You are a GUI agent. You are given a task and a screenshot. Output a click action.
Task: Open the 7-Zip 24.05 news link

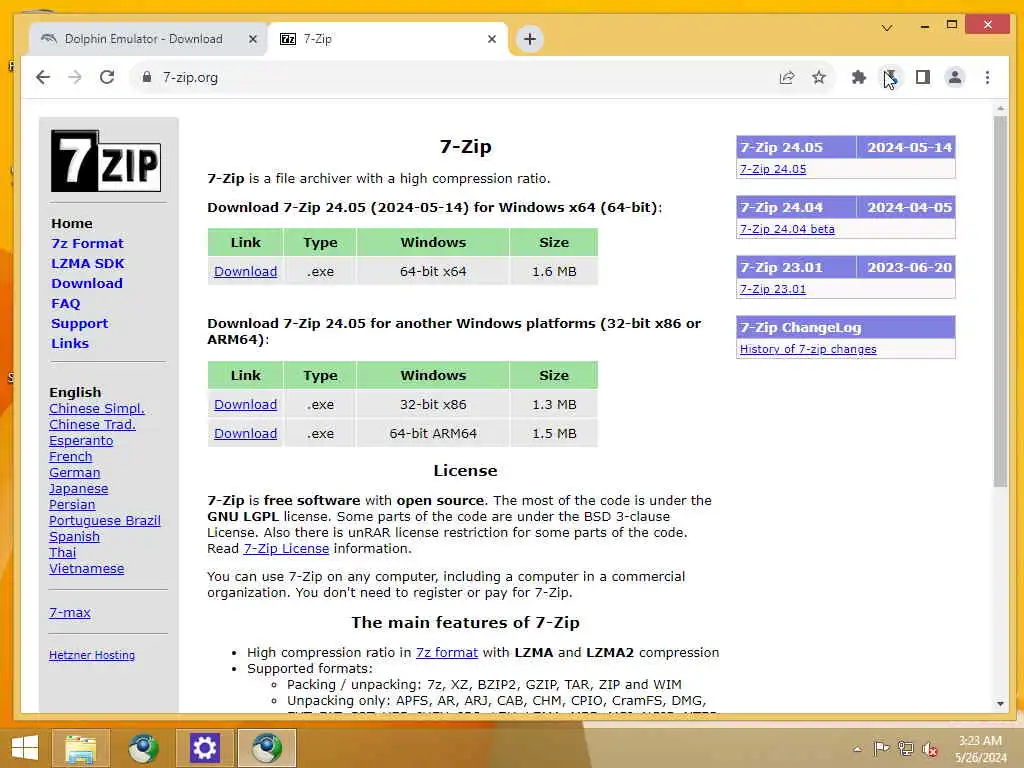(x=773, y=169)
